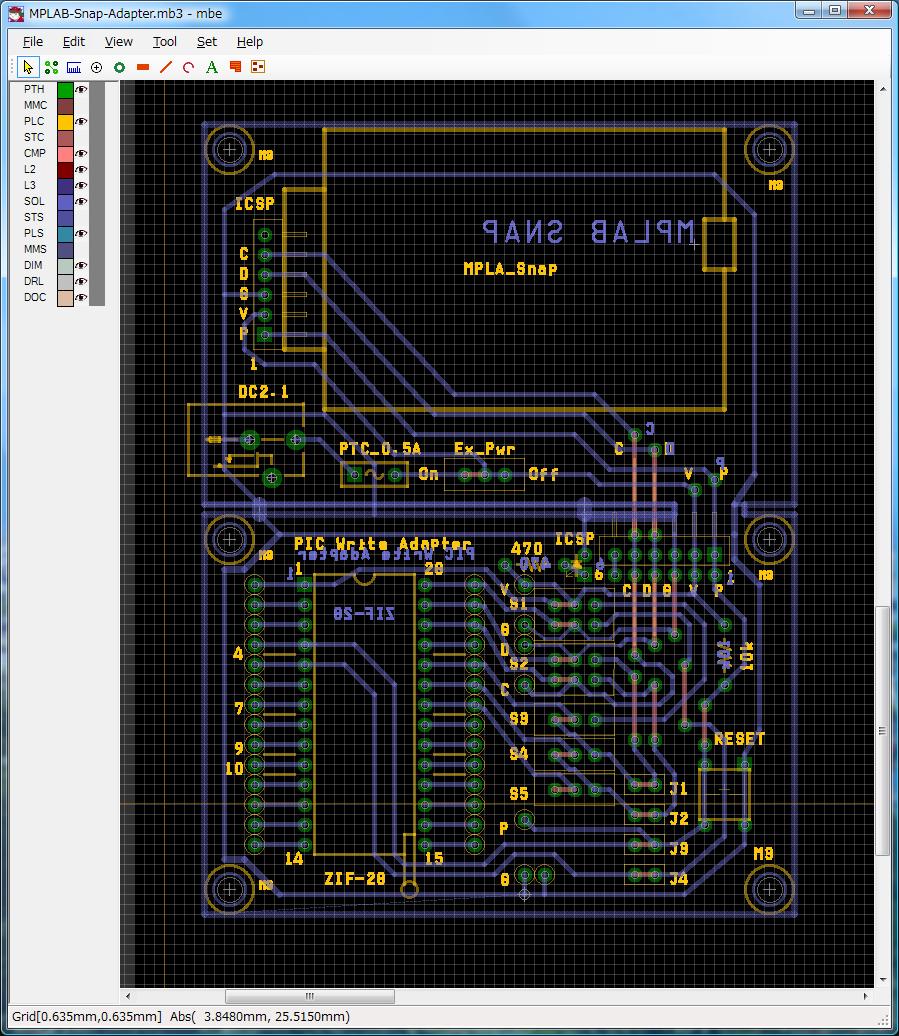Click the vertical scrollbar down arrow

(882, 980)
